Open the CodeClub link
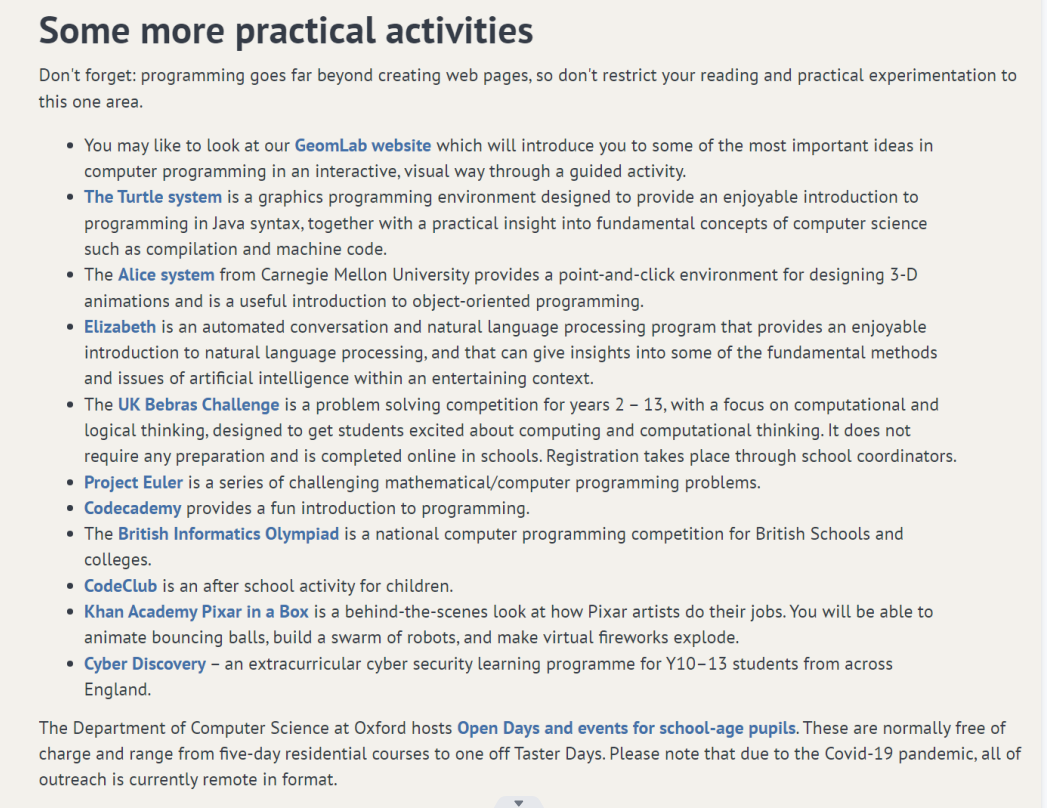The image size is (1047, 808). (x=120, y=586)
